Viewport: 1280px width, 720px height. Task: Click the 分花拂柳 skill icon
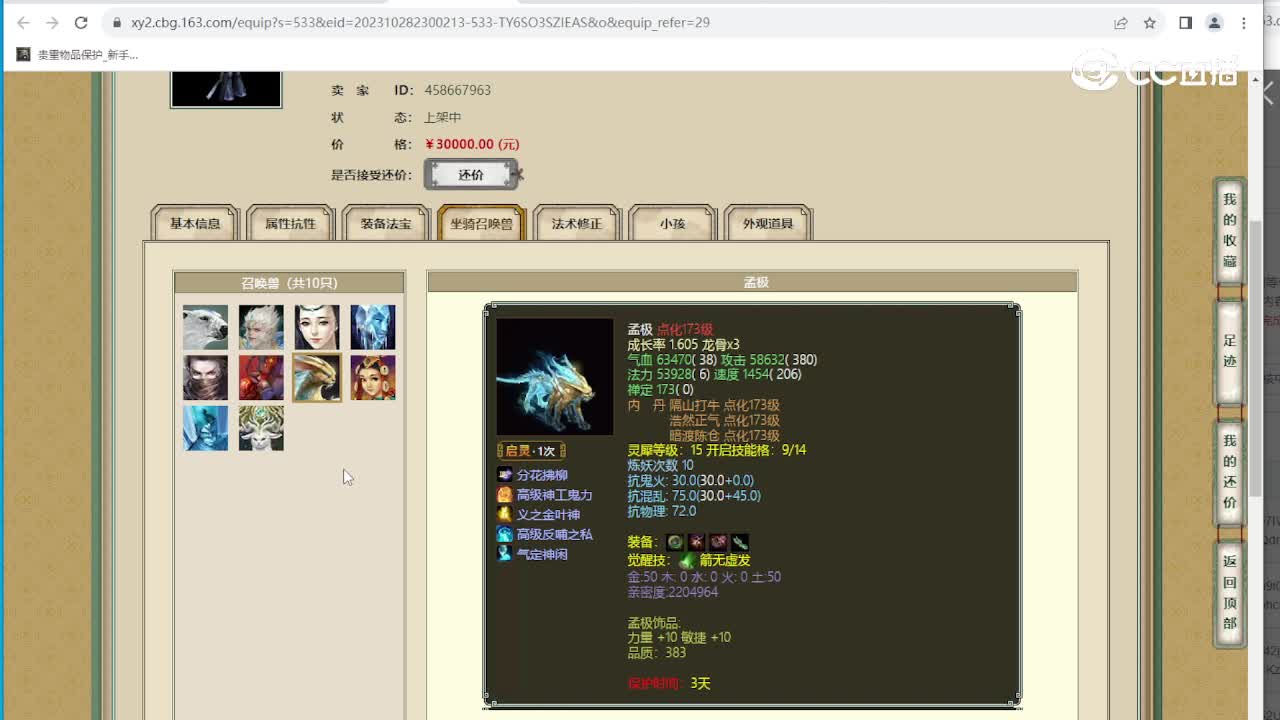pyautogui.click(x=505, y=475)
